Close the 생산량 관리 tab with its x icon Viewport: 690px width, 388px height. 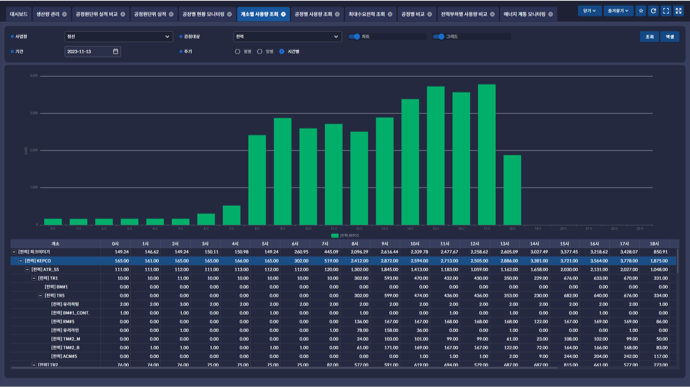[x=64, y=14]
